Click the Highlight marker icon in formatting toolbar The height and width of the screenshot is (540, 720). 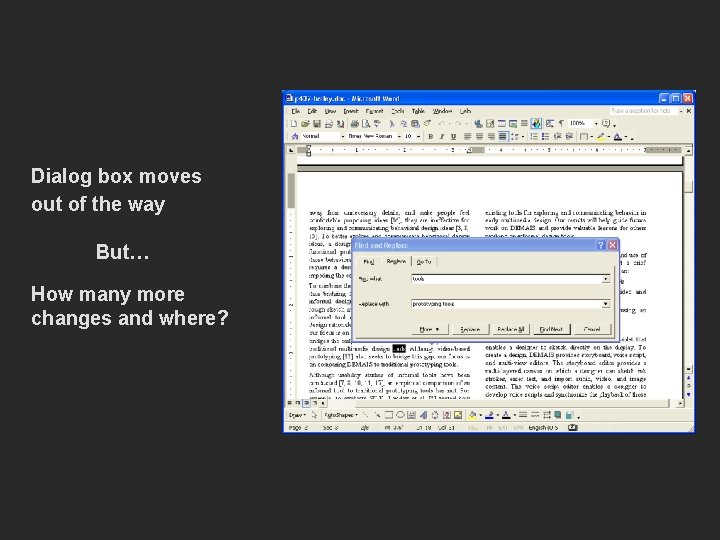(x=601, y=136)
